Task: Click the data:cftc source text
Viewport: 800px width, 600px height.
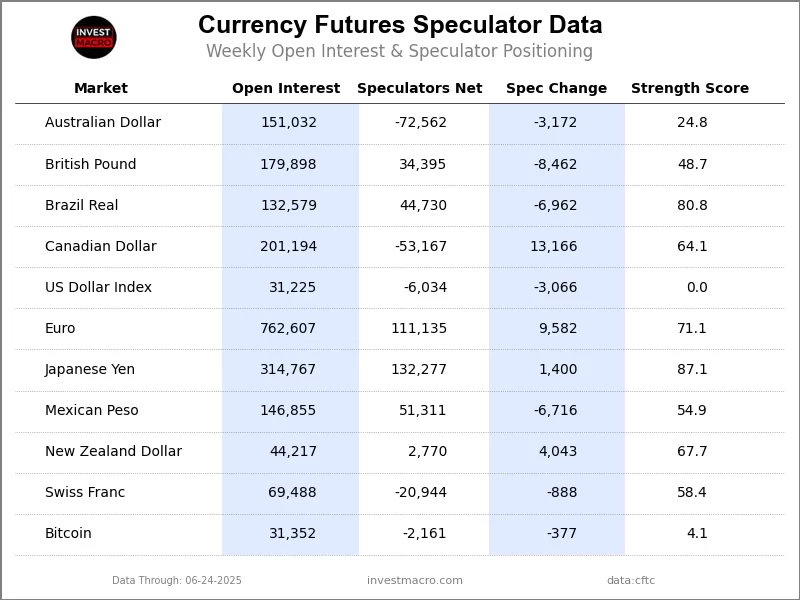Action: tap(630, 581)
